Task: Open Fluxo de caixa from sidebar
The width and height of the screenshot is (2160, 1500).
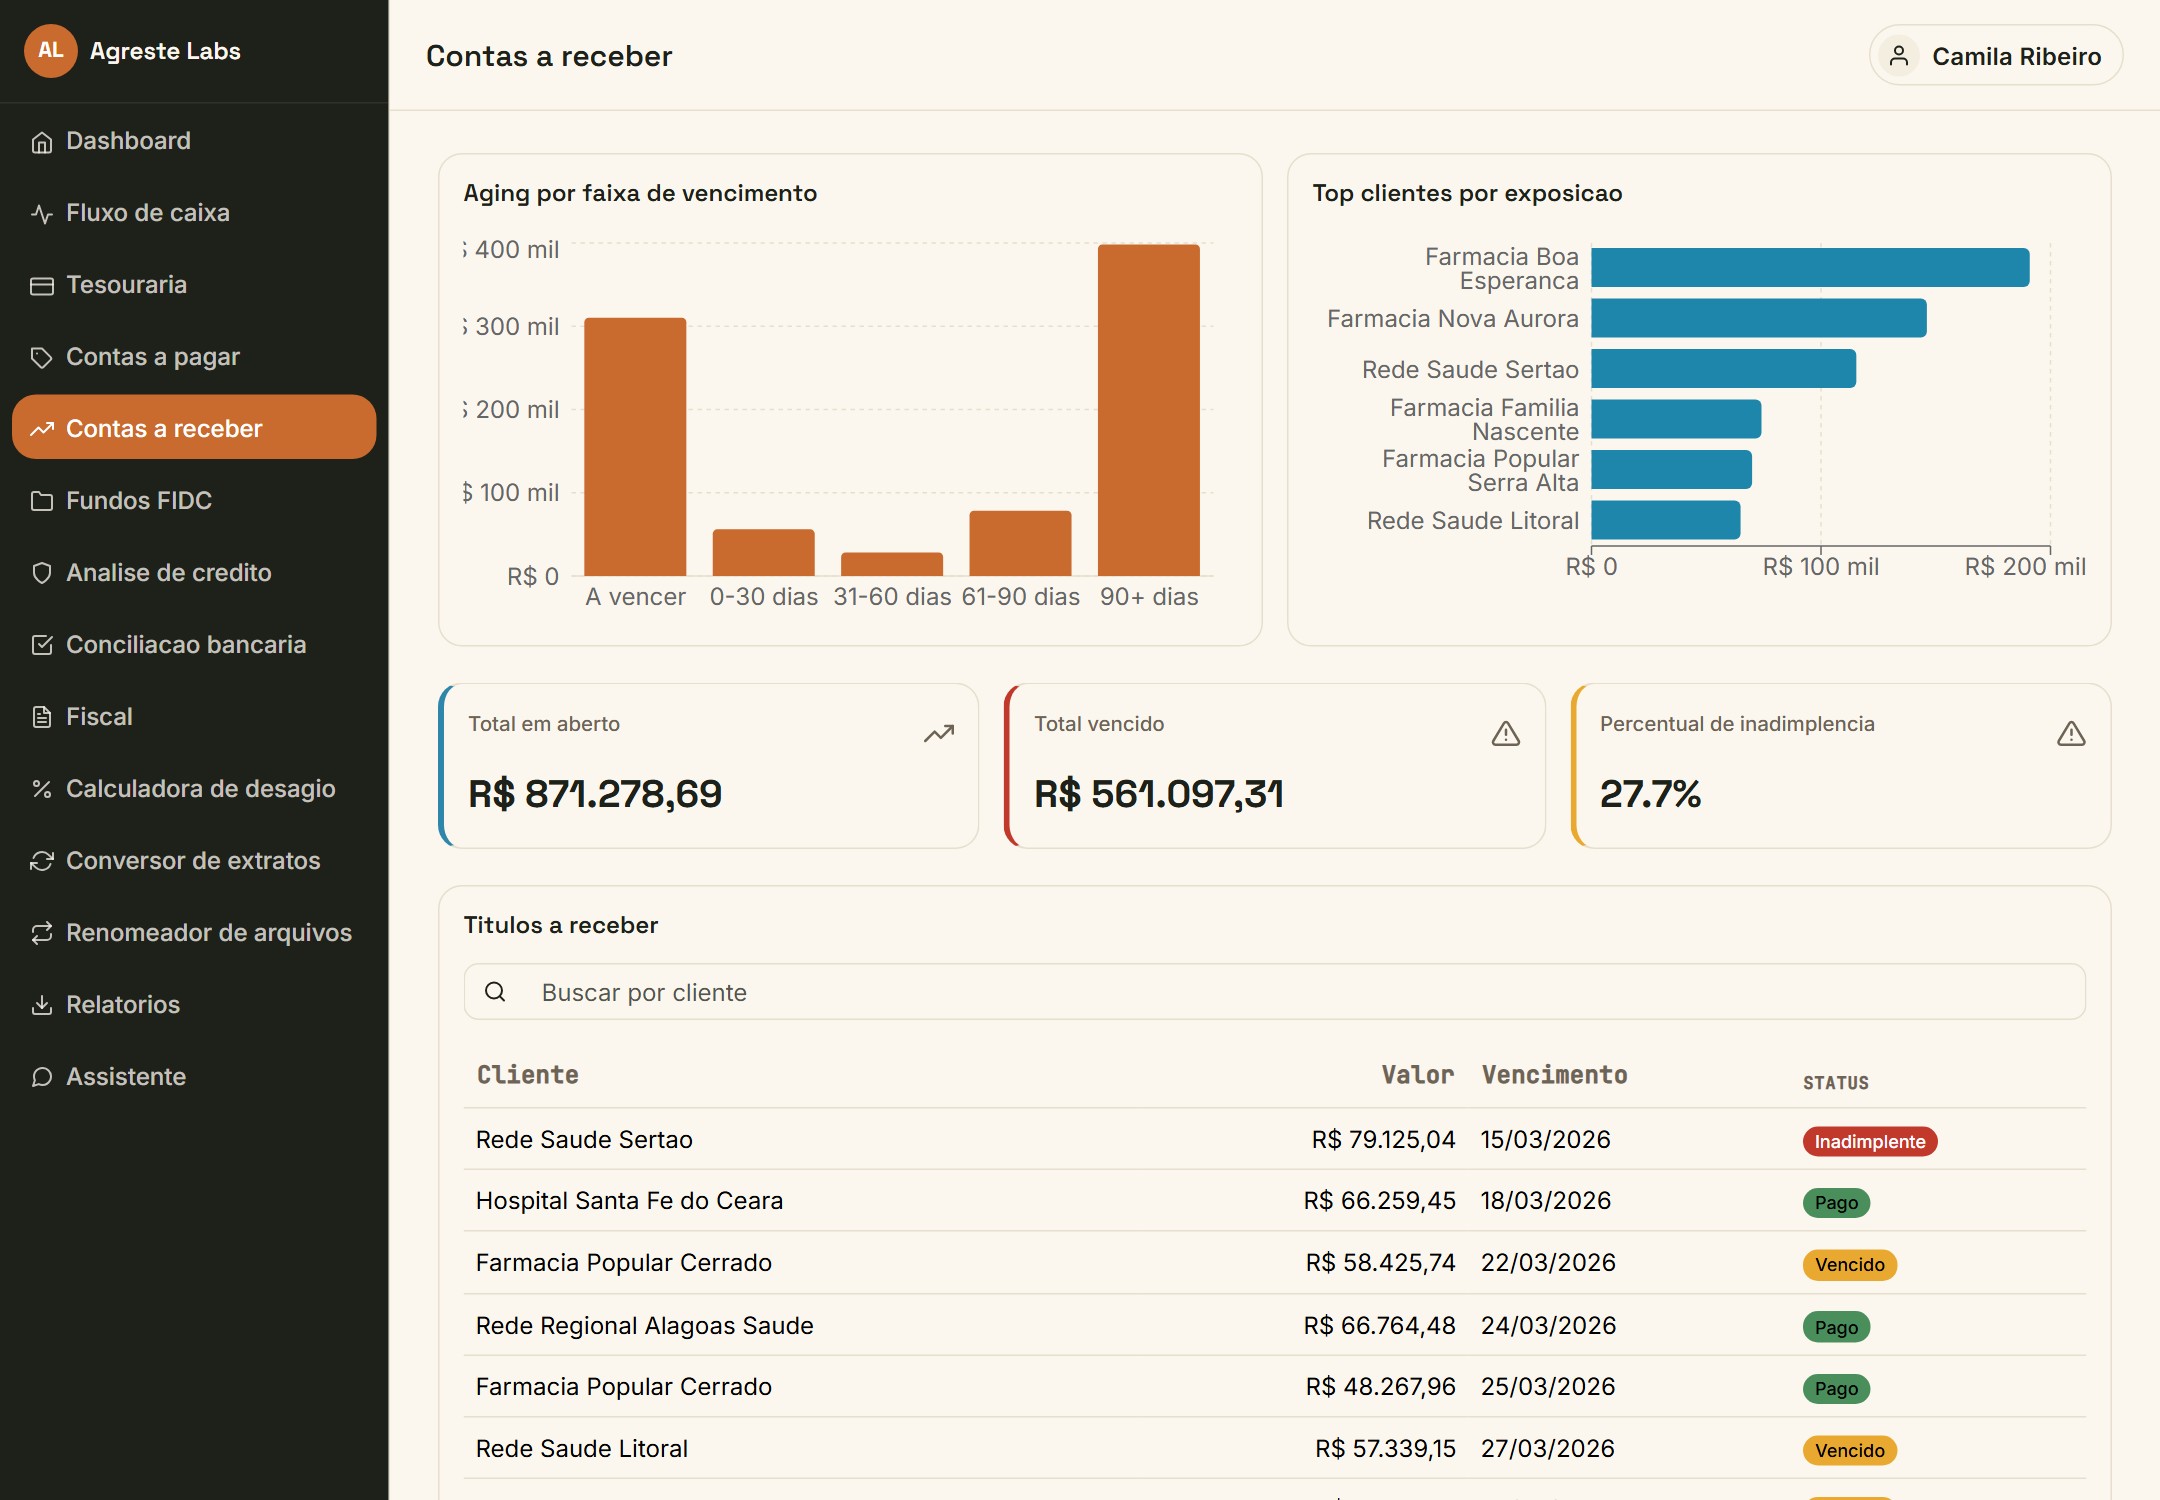Action: [x=194, y=213]
